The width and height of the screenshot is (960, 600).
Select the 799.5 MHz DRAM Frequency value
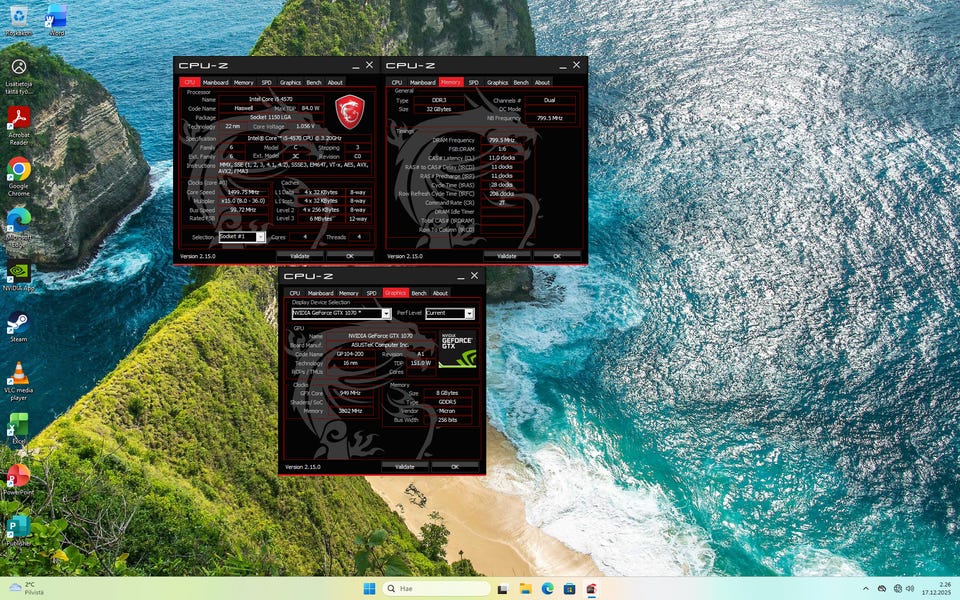point(501,140)
